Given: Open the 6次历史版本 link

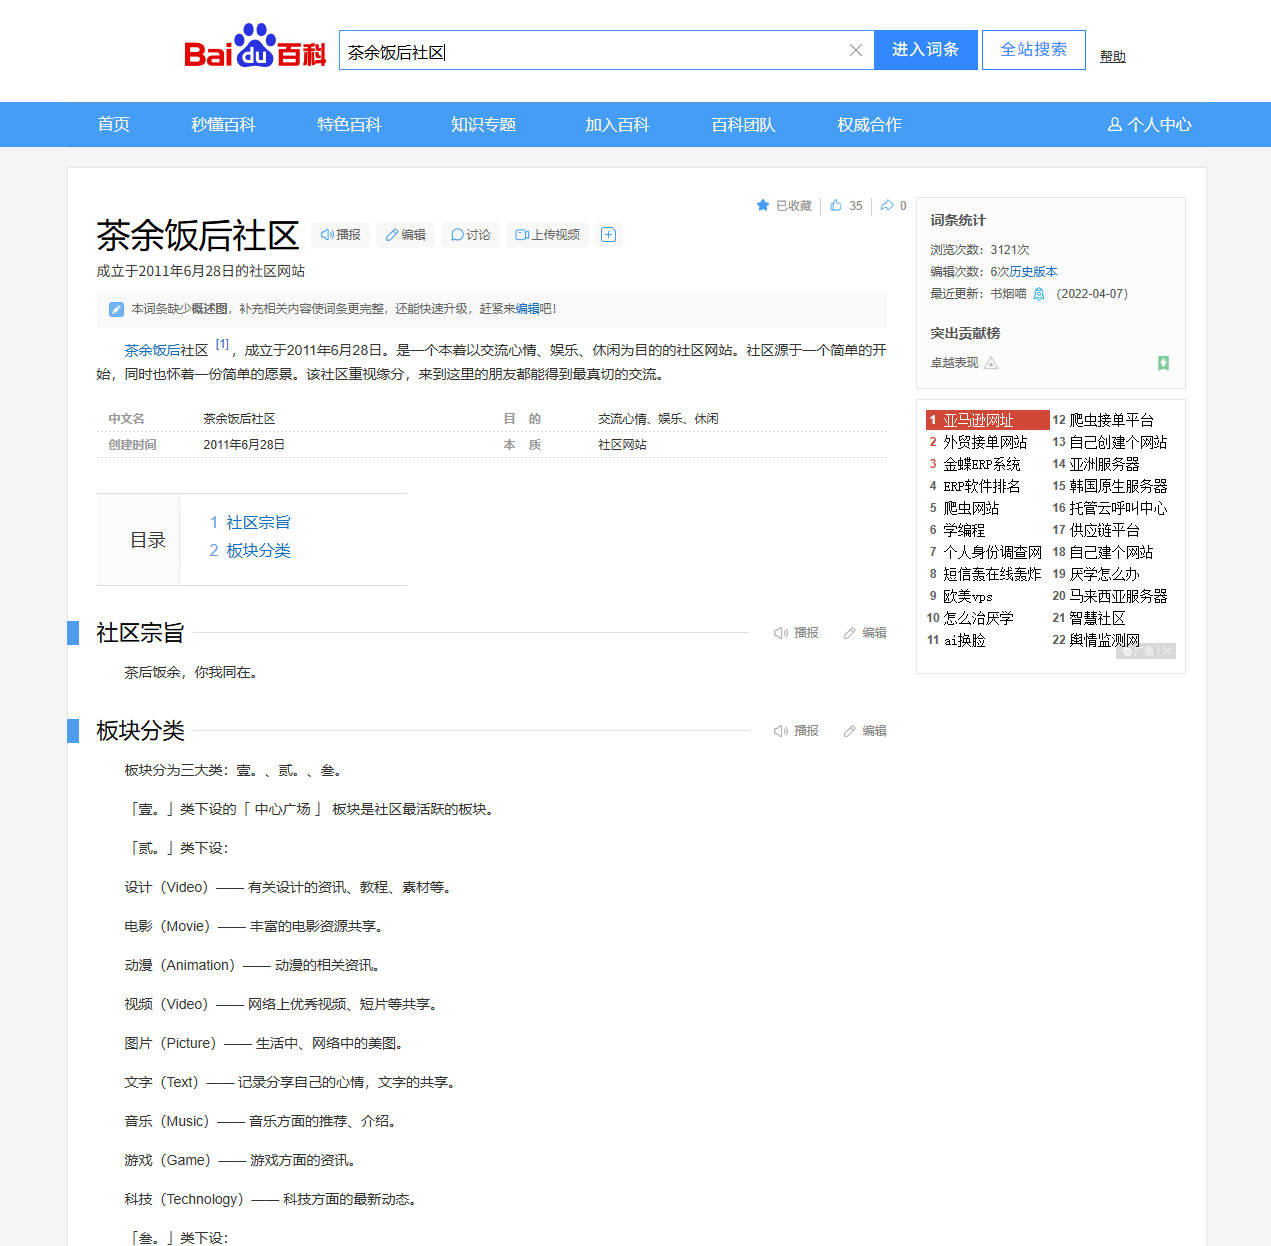Looking at the screenshot, I should pyautogui.click(x=1024, y=272).
